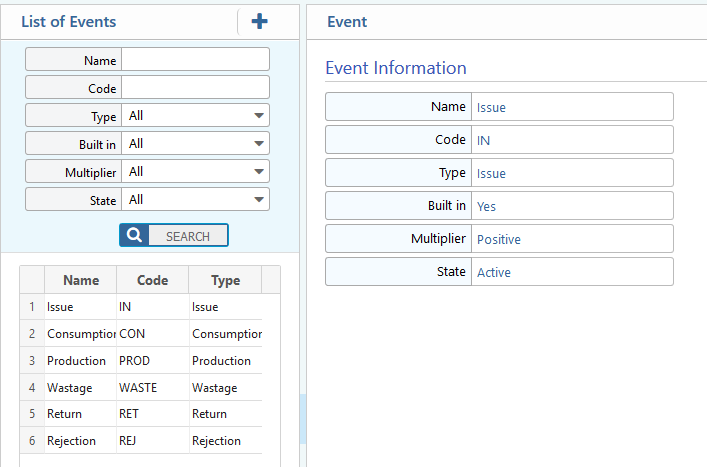Viewport: 707px width, 467px height.
Task: Open the Built in filter dropdown
Action: point(195,143)
